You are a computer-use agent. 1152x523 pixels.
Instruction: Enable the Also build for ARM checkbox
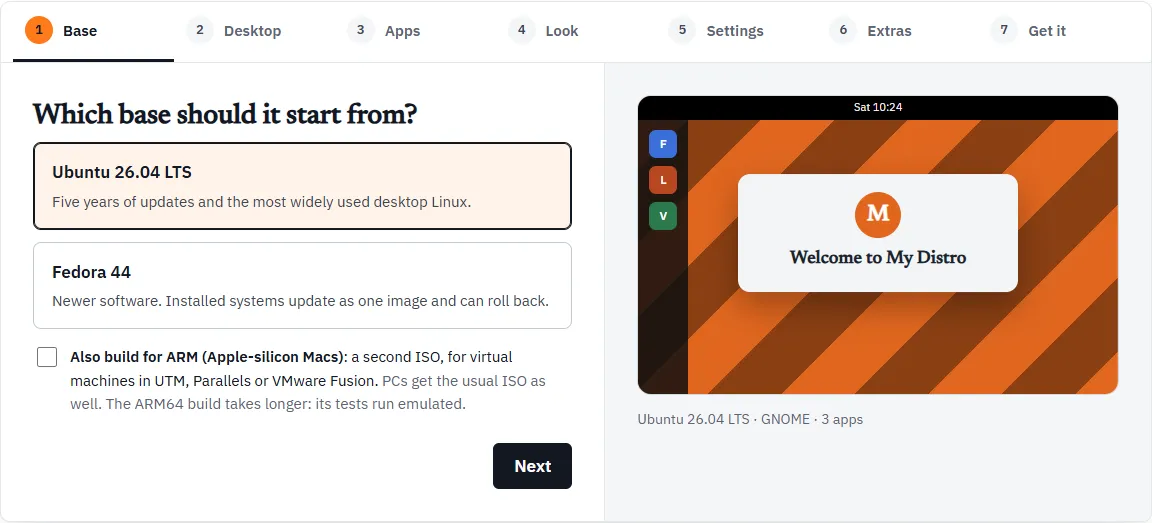point(47,357)
